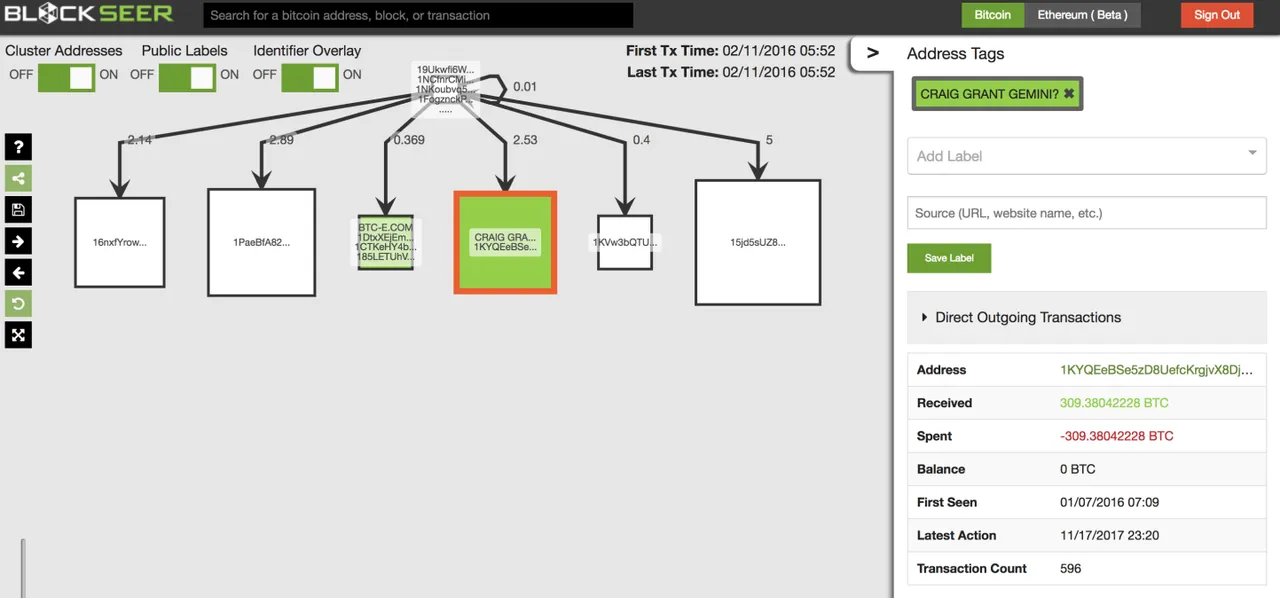Switch to the Bitcoin tab
The image size is (1280, 598).
(993, 15)
